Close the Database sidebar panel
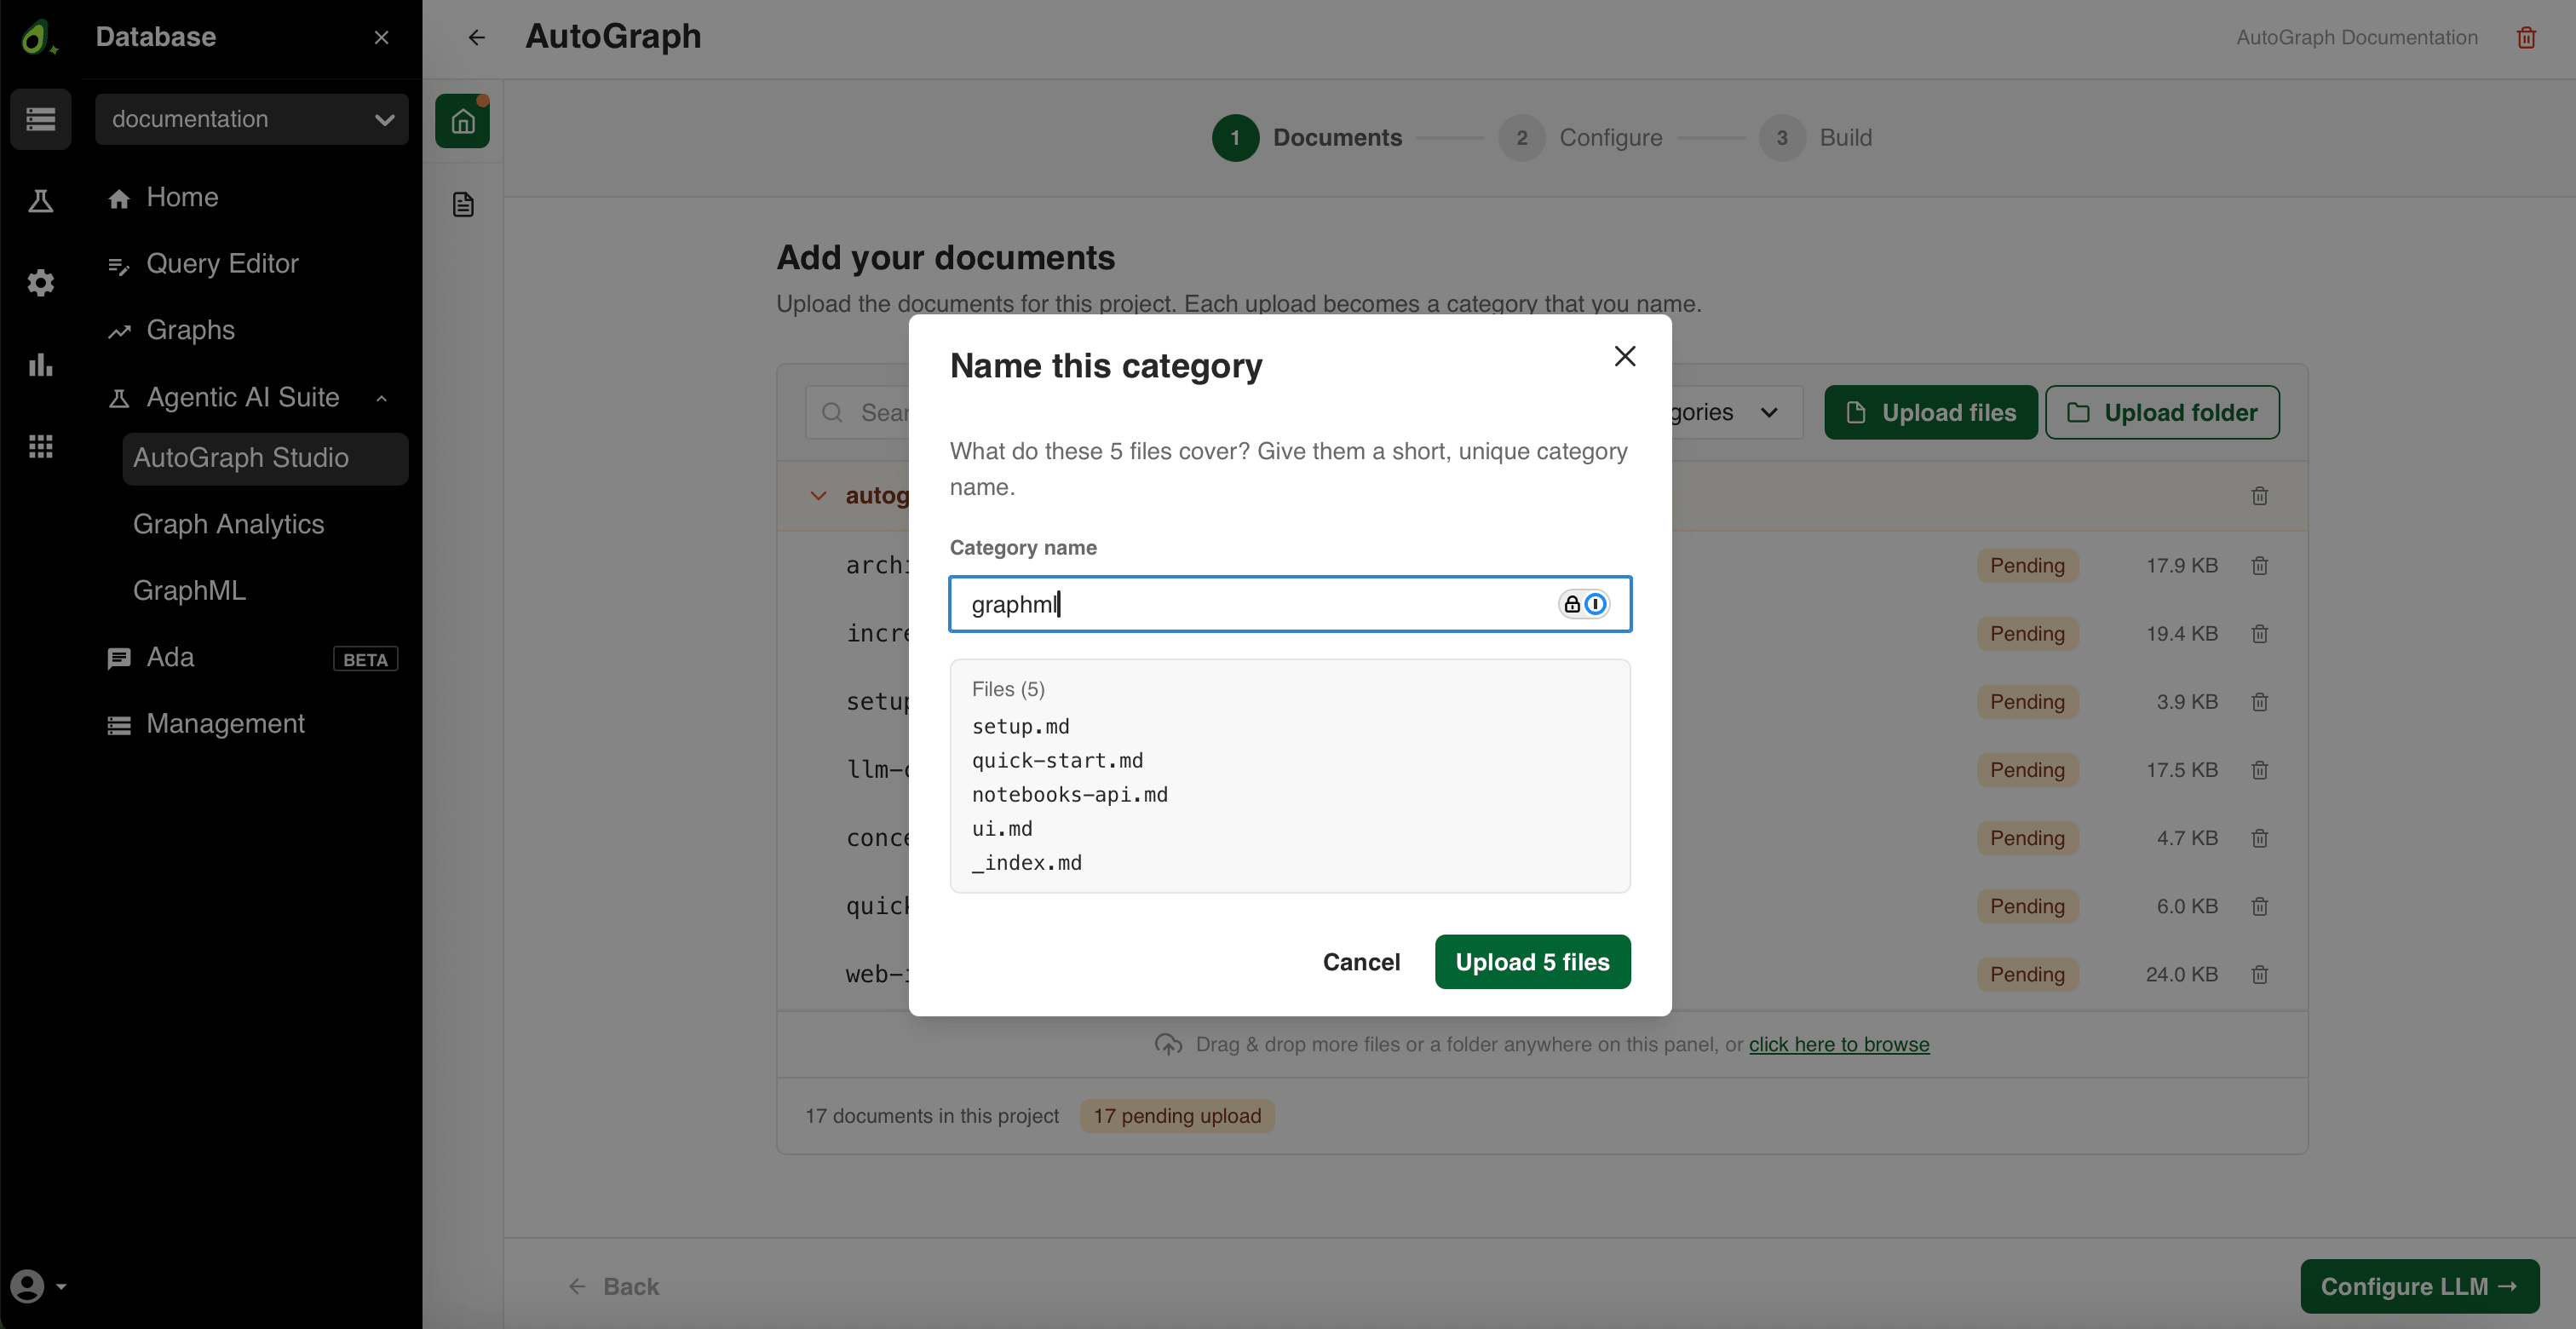 (381, 37)
